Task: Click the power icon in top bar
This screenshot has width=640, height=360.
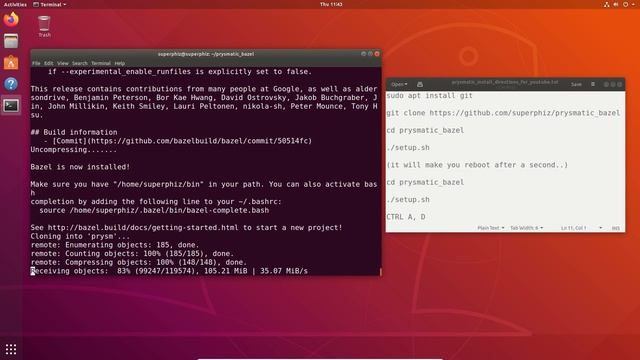Action: [625, 4]
